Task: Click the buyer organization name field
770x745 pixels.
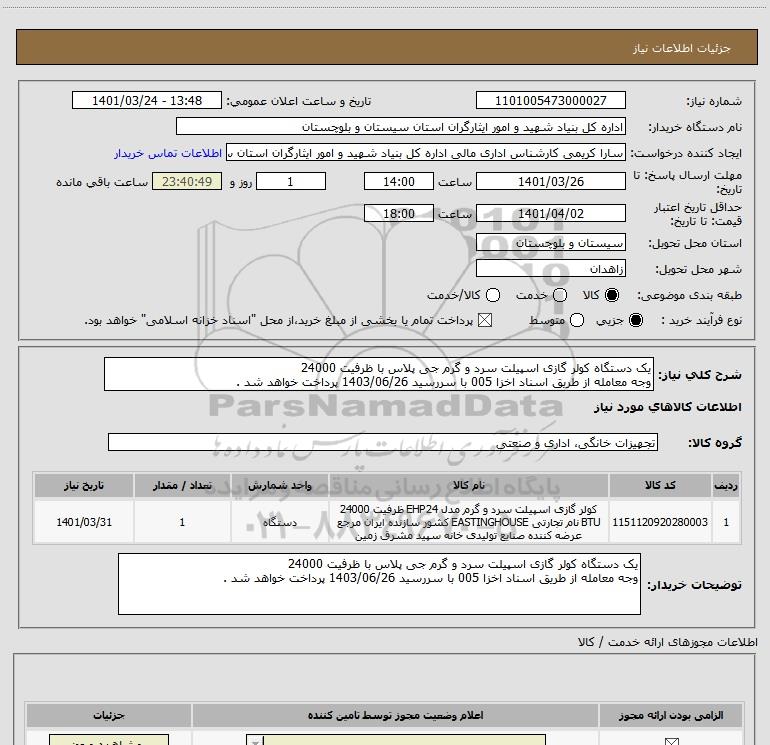Action: (401, 127)
